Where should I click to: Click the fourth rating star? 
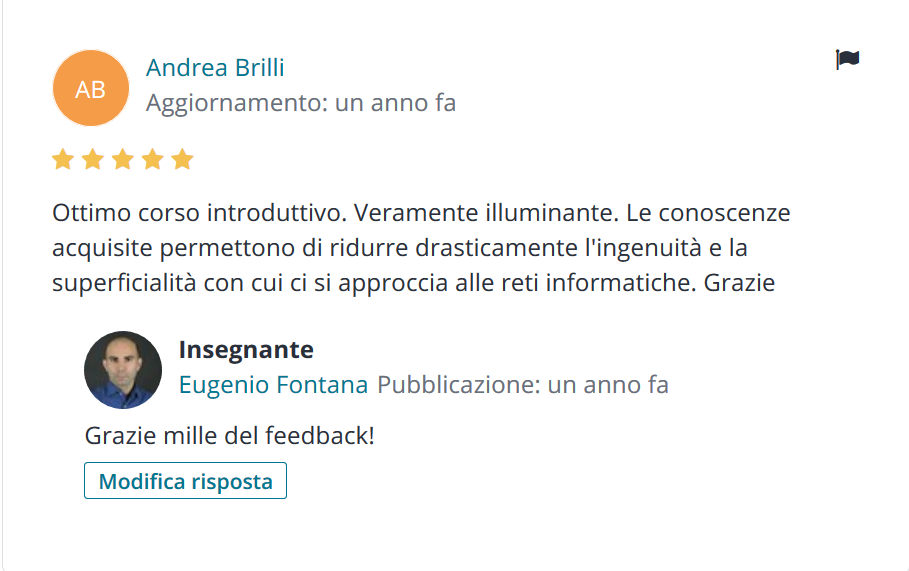(153, 159)
